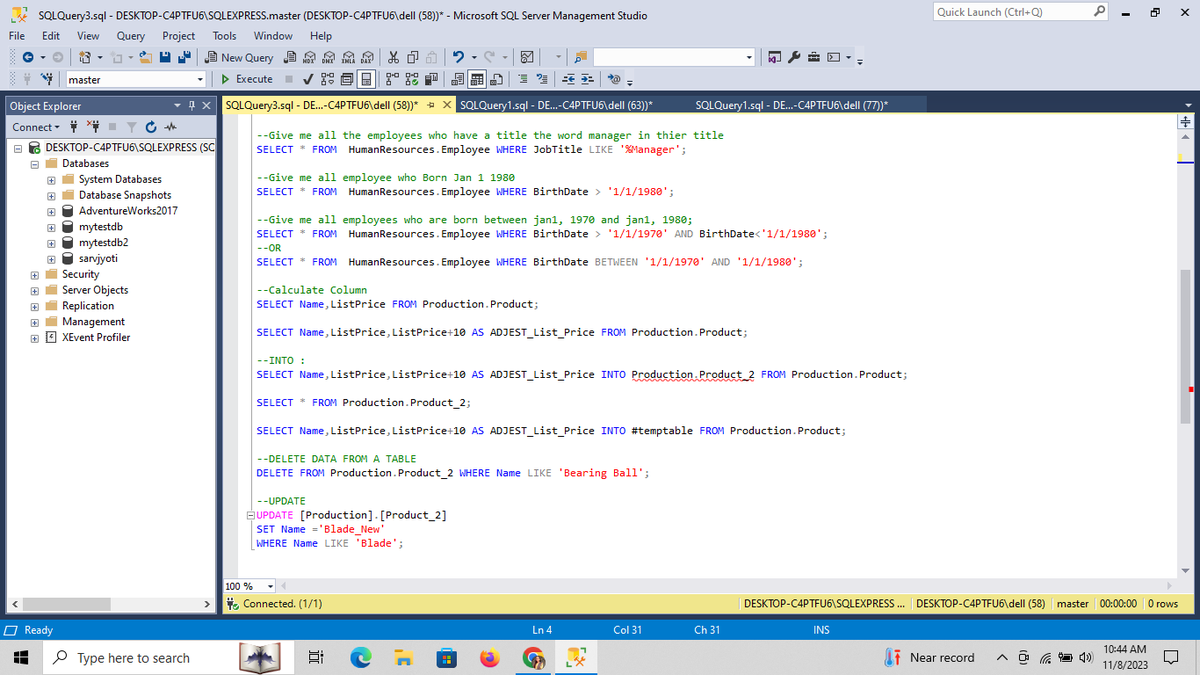Click the Analysis Services DMX Query icon

pyautogui.click(x=329, y=58)
